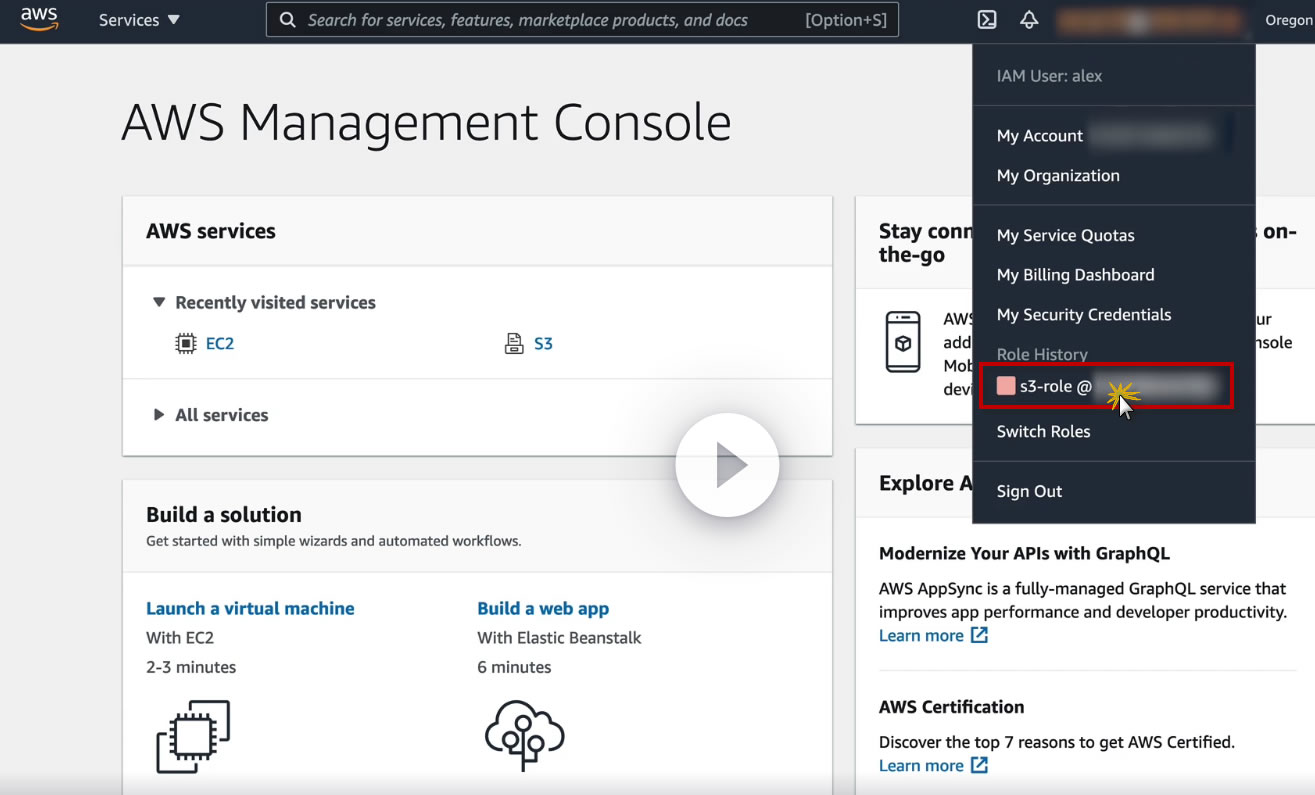Click the EC2 chip icon
1315x795 pixels.
click(185, 344)
